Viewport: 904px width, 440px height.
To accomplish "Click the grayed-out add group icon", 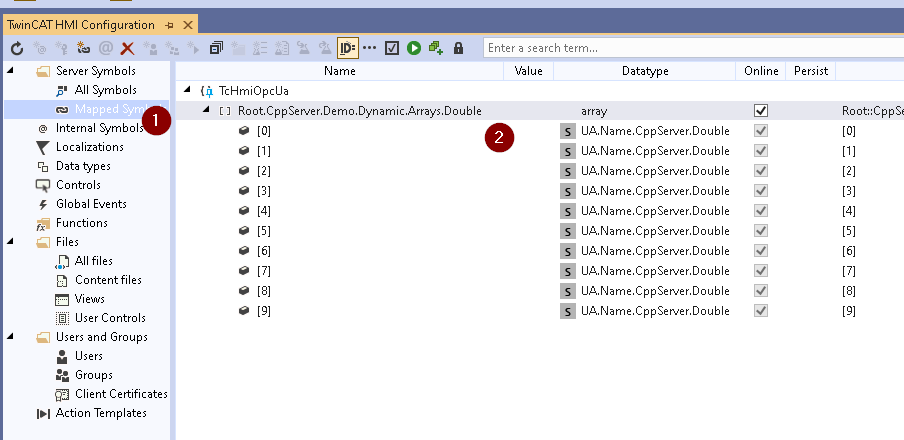I will point(172,48).
